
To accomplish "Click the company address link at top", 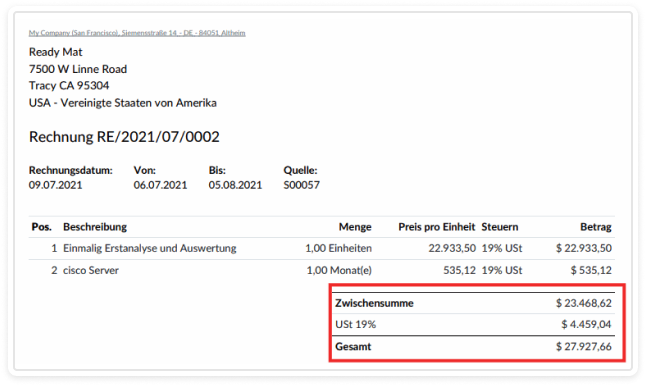I will [x=137, y=33].
